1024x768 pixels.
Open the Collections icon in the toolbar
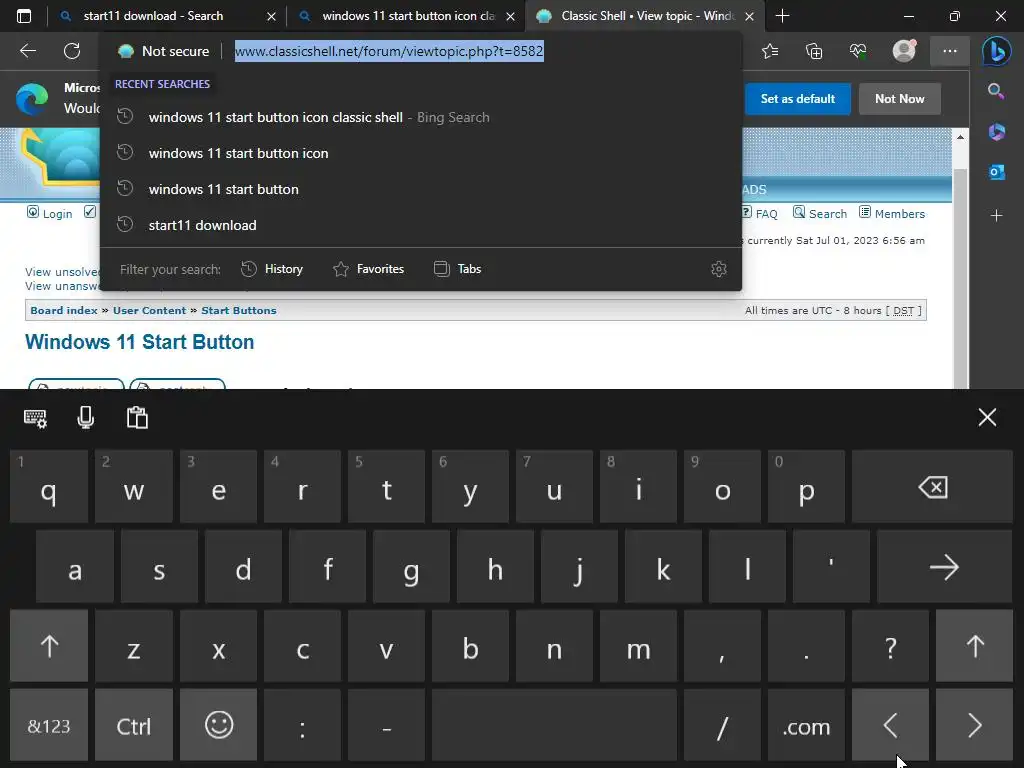(814, 51)
